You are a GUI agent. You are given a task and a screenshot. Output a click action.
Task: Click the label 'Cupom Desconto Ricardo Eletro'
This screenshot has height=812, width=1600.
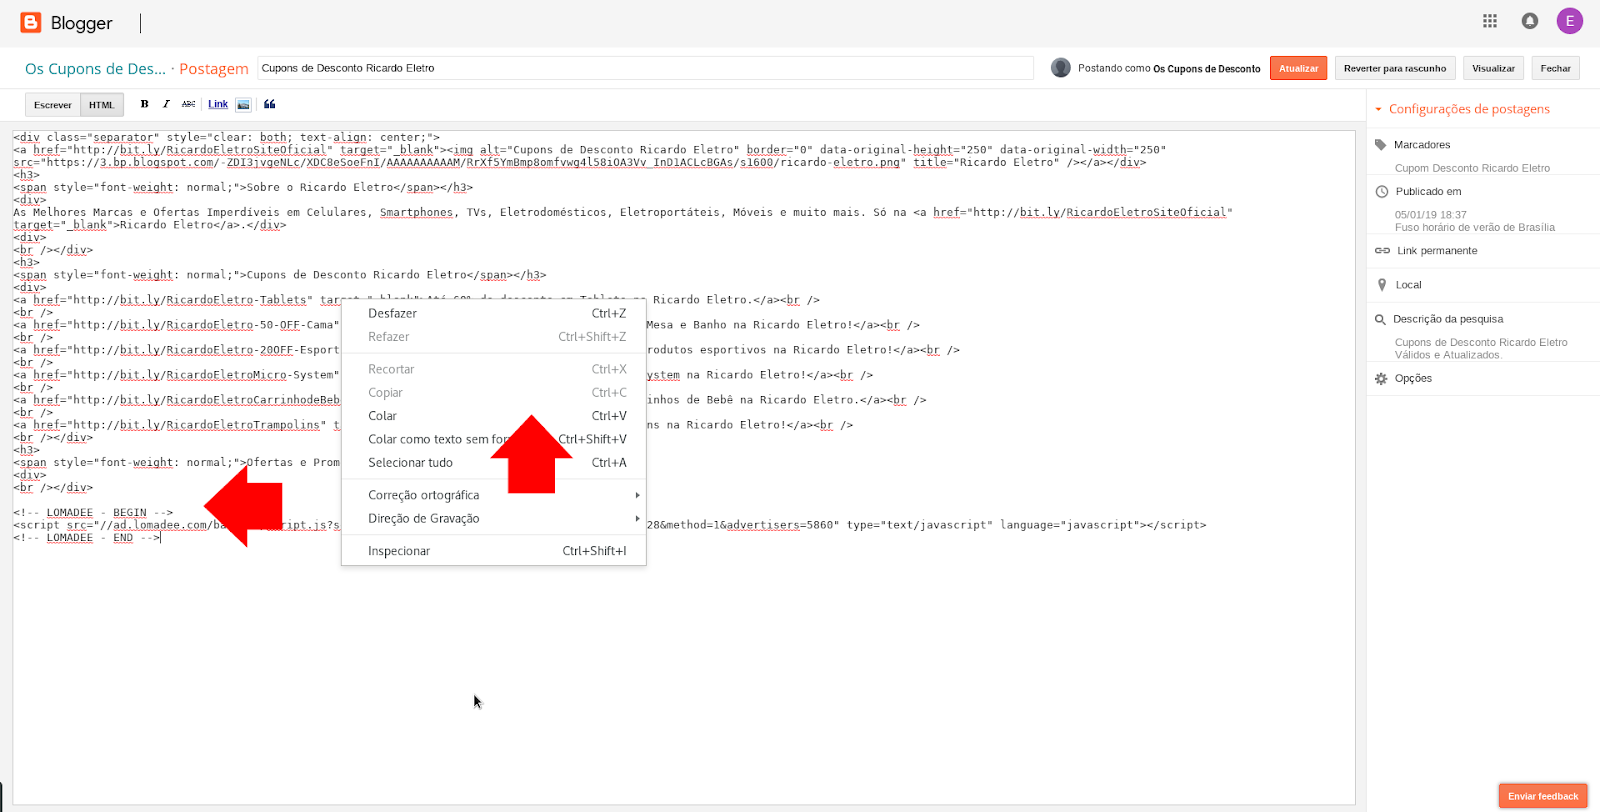[1472, 168]
